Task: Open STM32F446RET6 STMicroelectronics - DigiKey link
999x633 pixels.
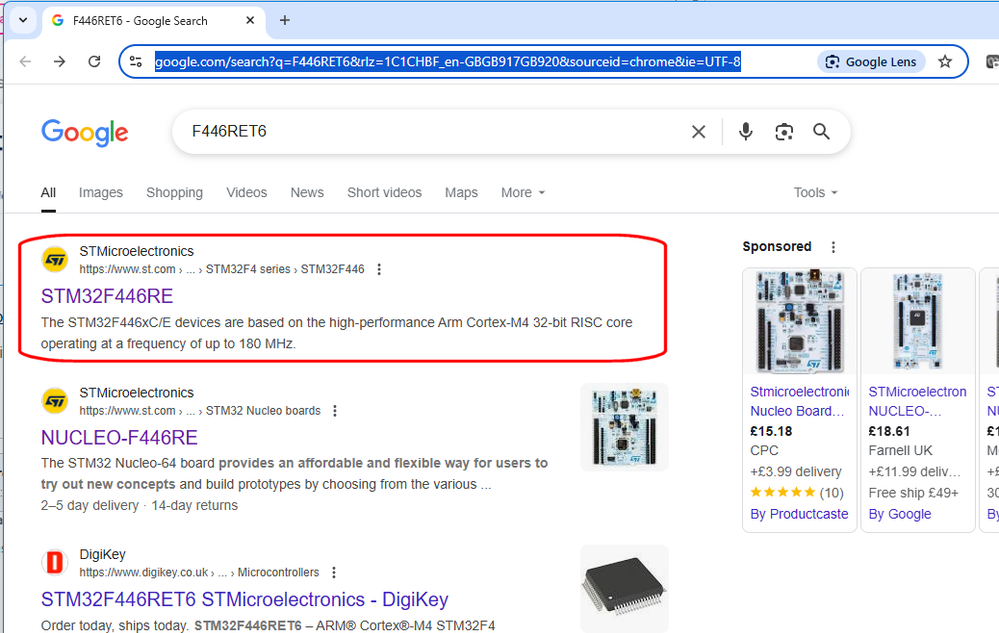Action: coord(245,599)
